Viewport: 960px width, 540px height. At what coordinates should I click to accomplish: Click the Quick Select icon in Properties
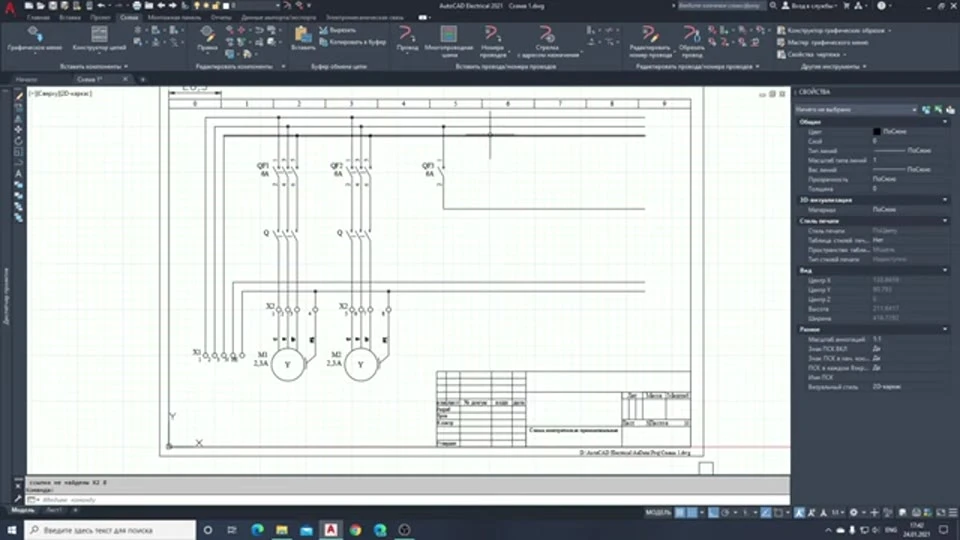point(950,110)
